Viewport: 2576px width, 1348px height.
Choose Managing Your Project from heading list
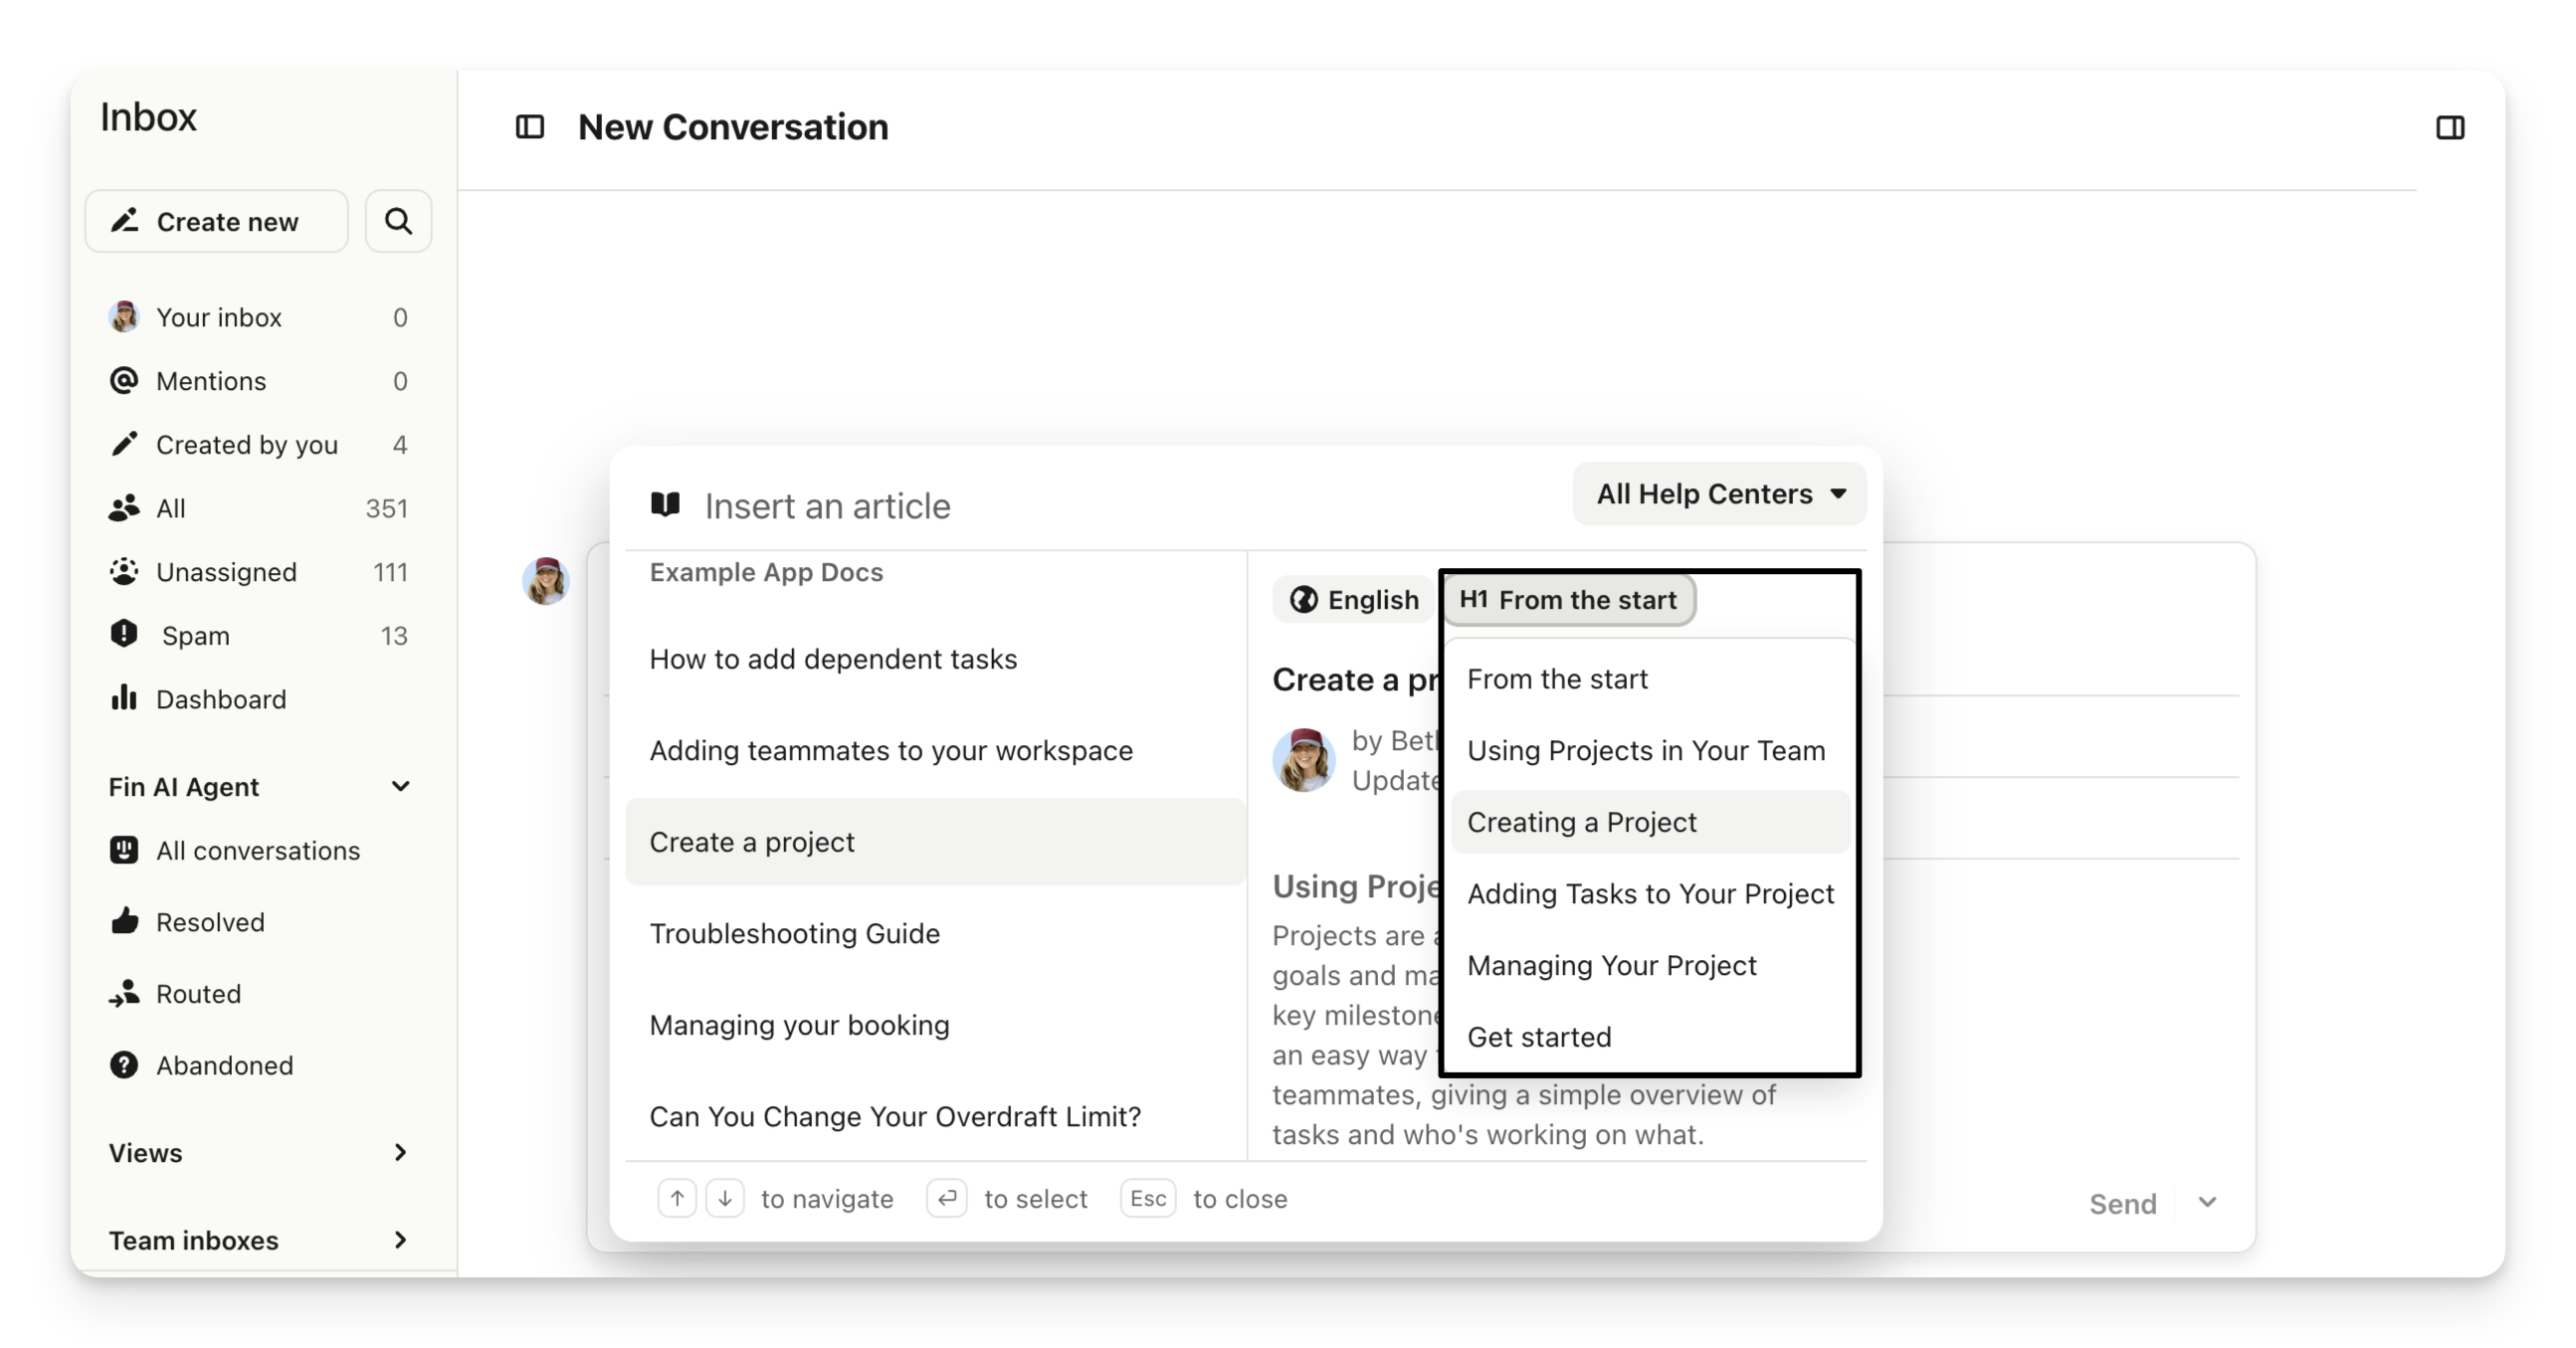(x=1611, y=965)
